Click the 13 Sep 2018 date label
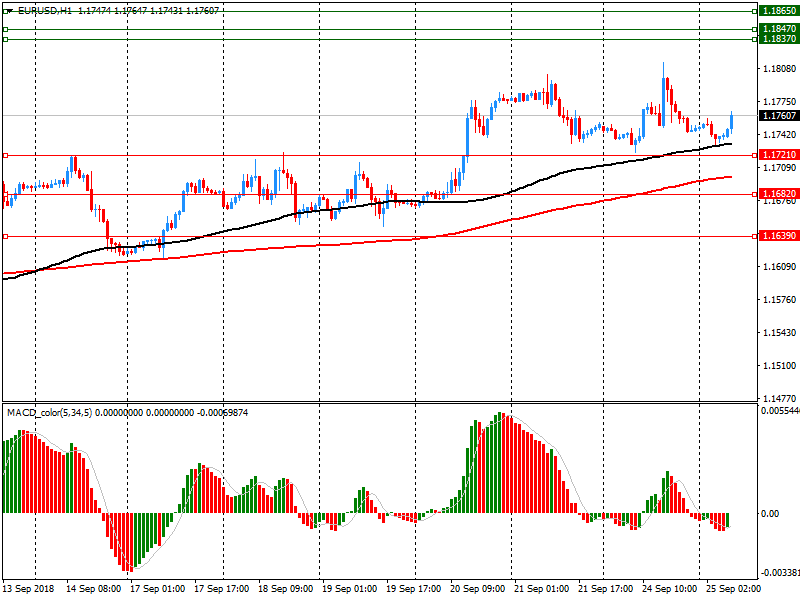The height and width of the screenshot is (600, 800). [30, 589]
